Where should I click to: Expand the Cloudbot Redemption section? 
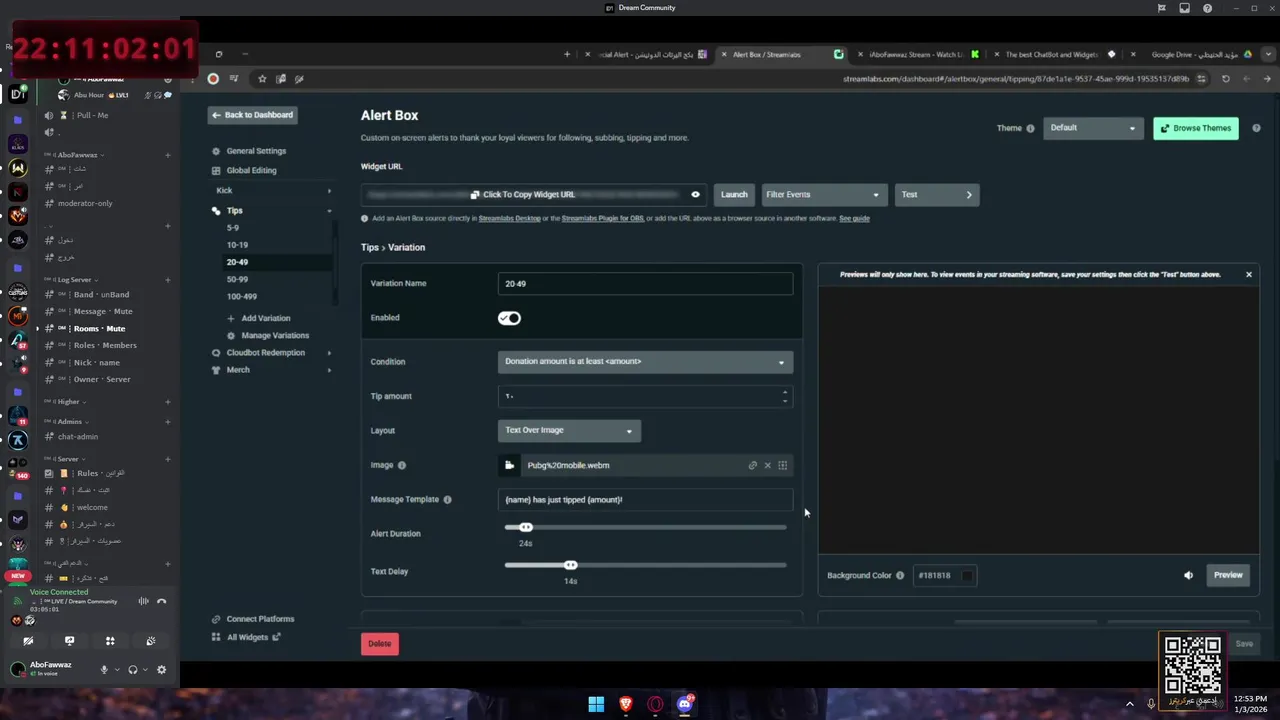329,353
